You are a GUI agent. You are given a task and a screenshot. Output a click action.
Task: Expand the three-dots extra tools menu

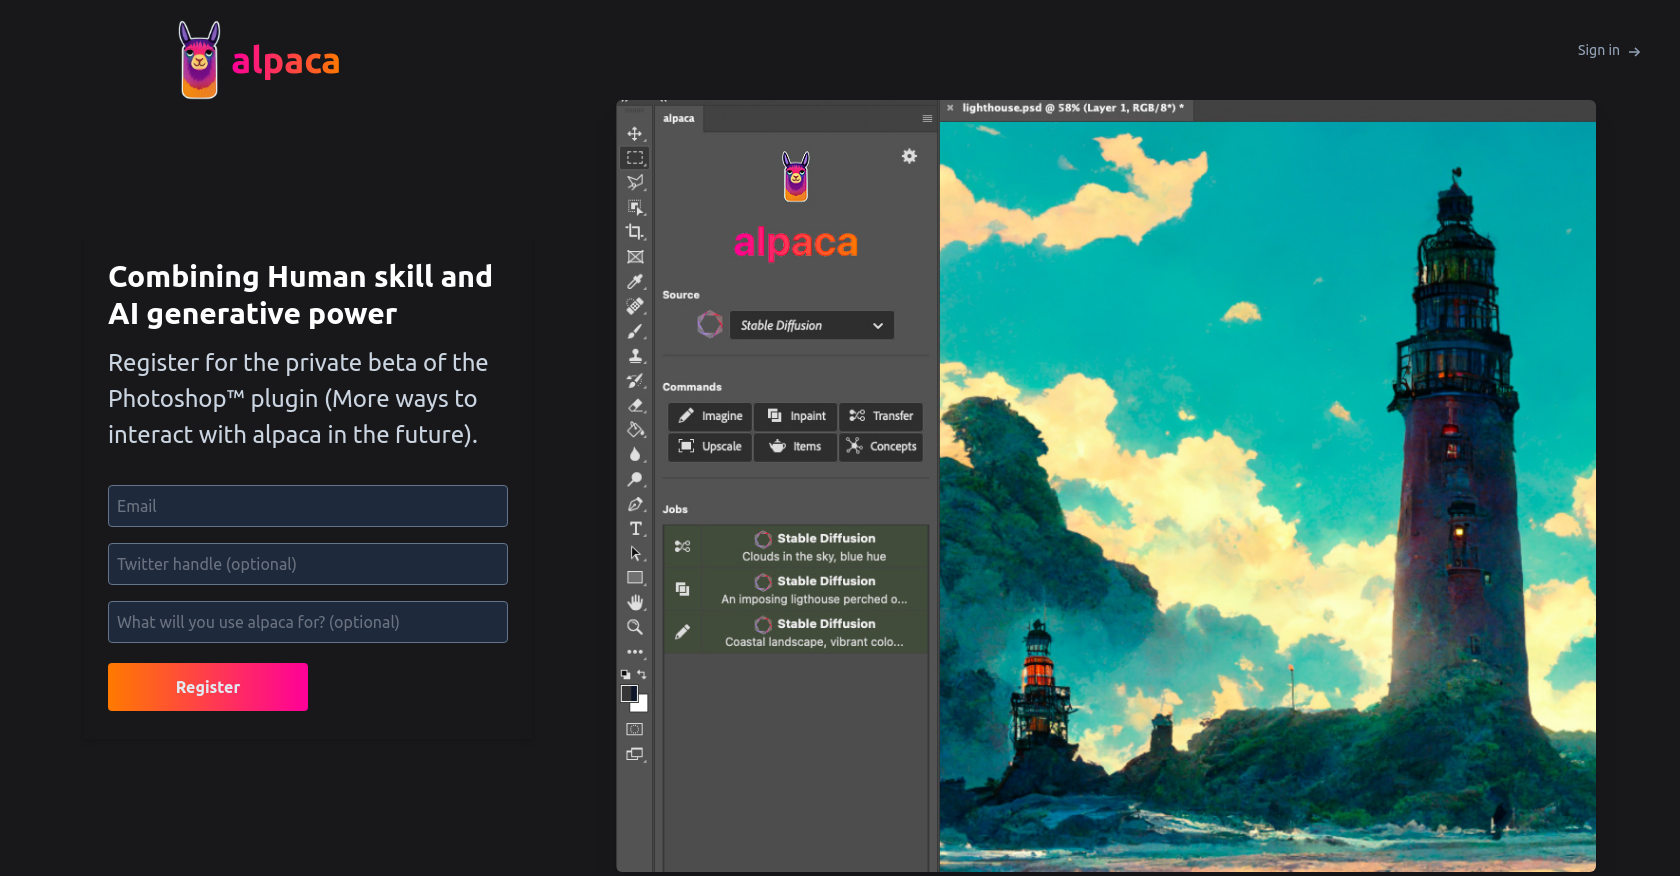point(635,652)
